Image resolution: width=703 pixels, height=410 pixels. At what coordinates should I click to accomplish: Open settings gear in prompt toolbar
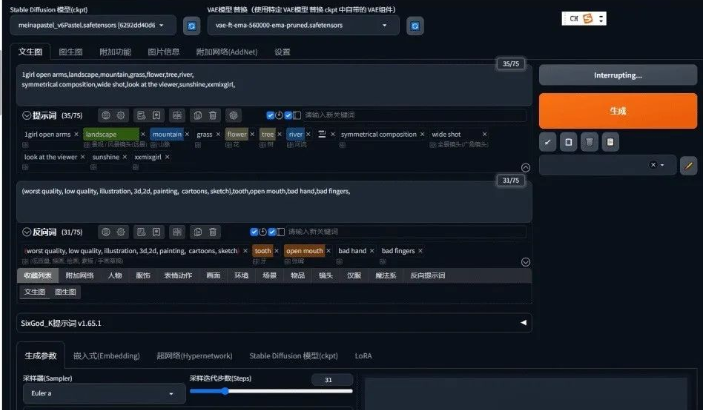pyautogui.click(x=121, y=115)
